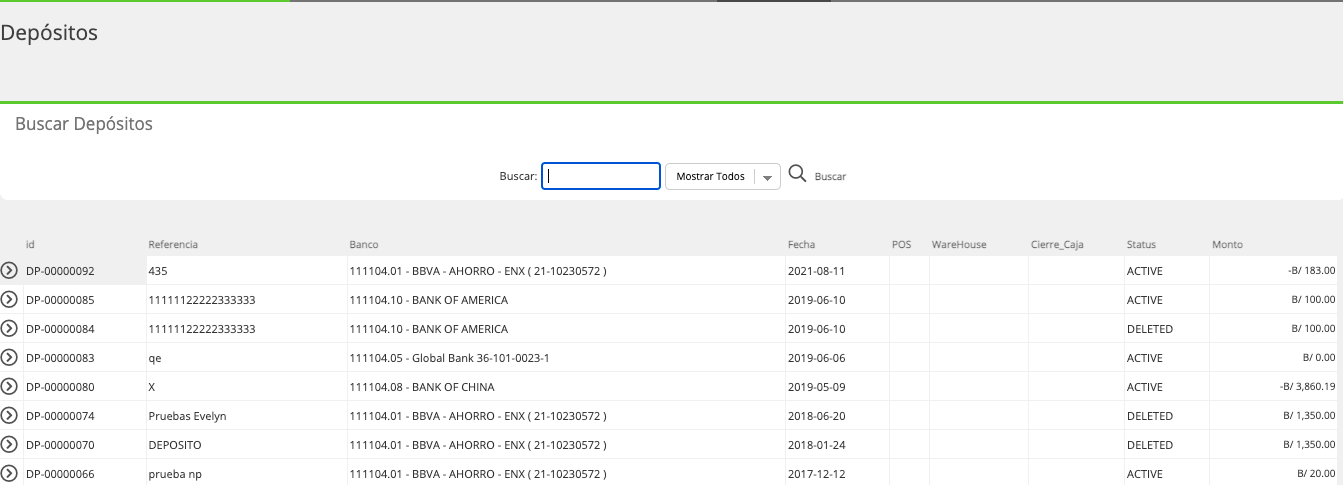Click date 2018-01-24 cell
Image resolution: width=1343 pixels, height=485 pixels.
(x=837, y=445)
